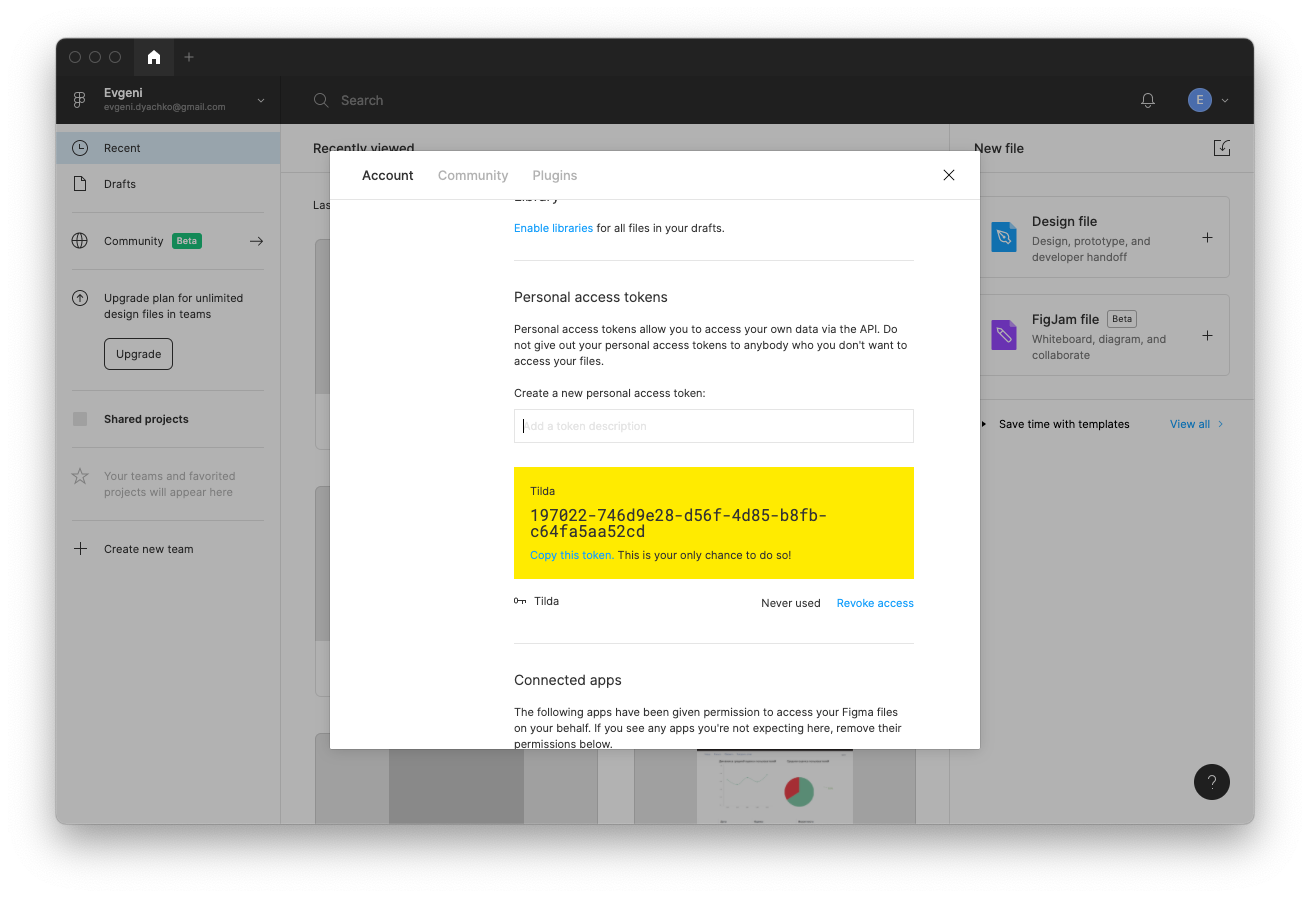Click the import file icon beside New file
1310x898 pixels.
tap(1221, 148)
